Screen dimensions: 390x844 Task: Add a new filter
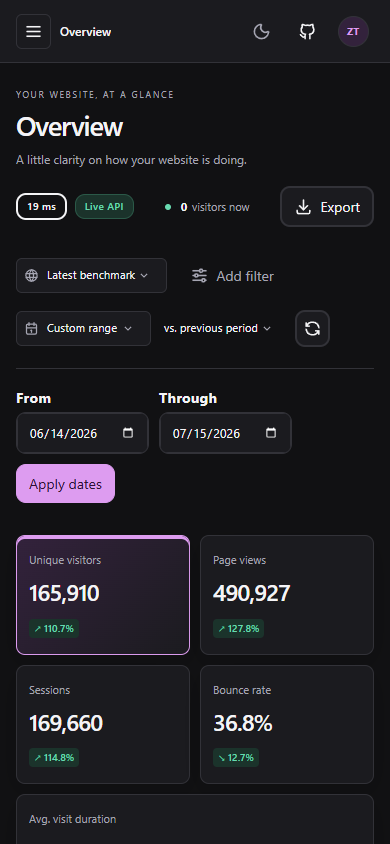232,276
